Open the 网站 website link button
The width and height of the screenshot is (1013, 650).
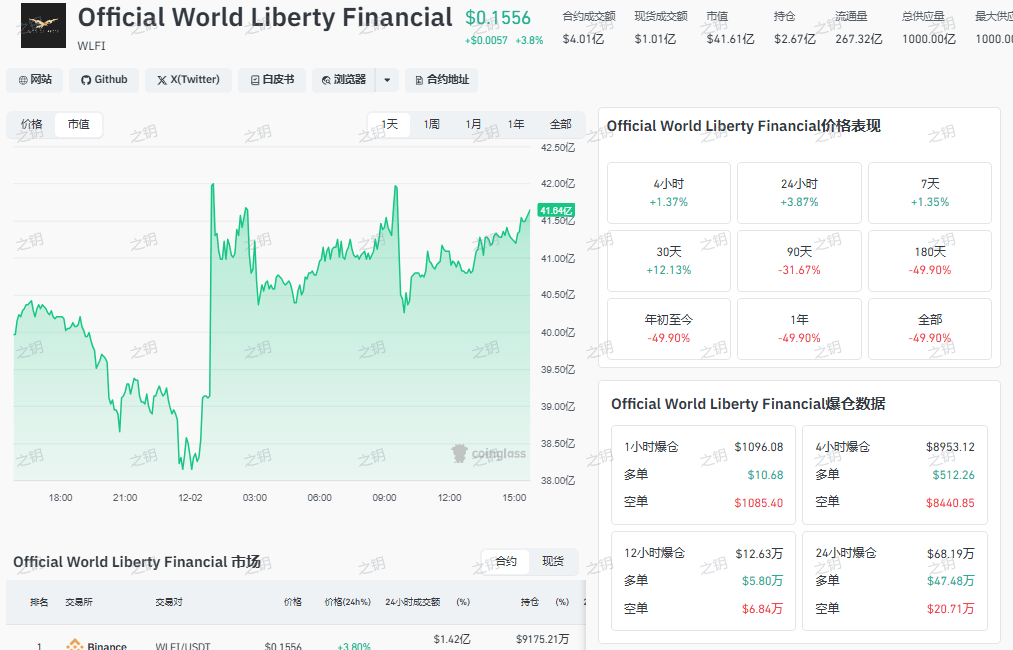tap(35, 80)
